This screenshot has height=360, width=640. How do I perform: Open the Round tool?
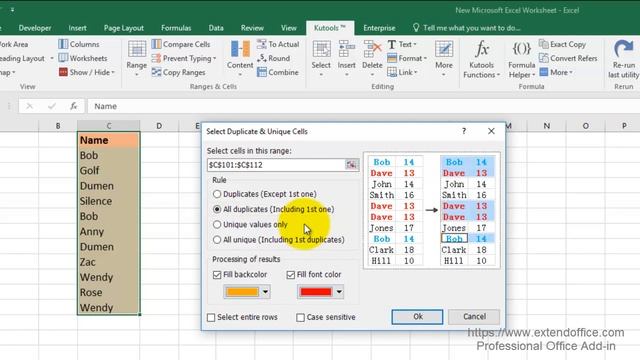click(x=273, y=58)
